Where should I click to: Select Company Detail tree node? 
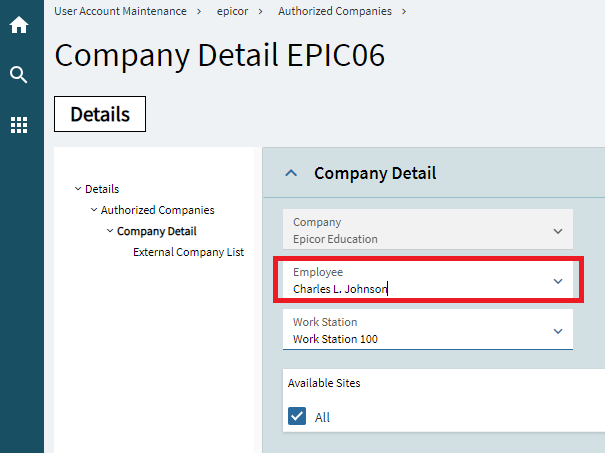(x=156, y=231)
